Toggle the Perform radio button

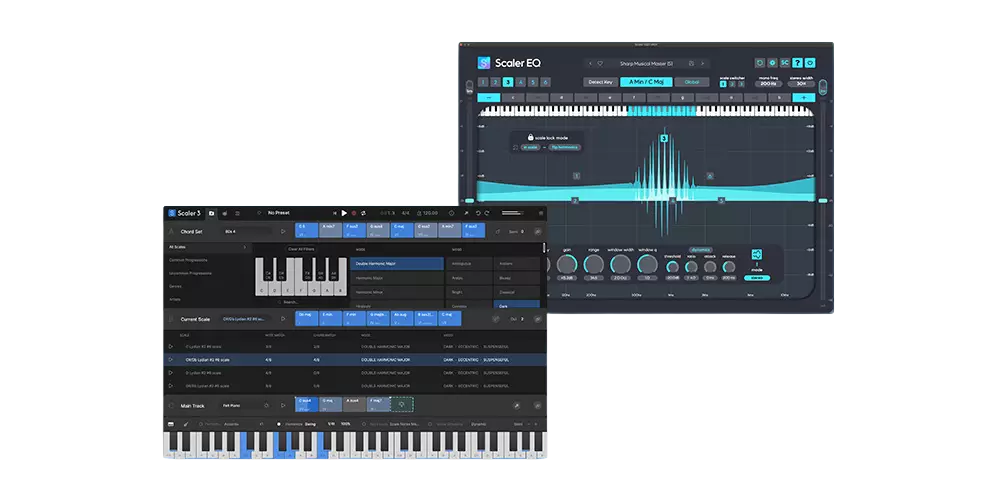(200, 424)
